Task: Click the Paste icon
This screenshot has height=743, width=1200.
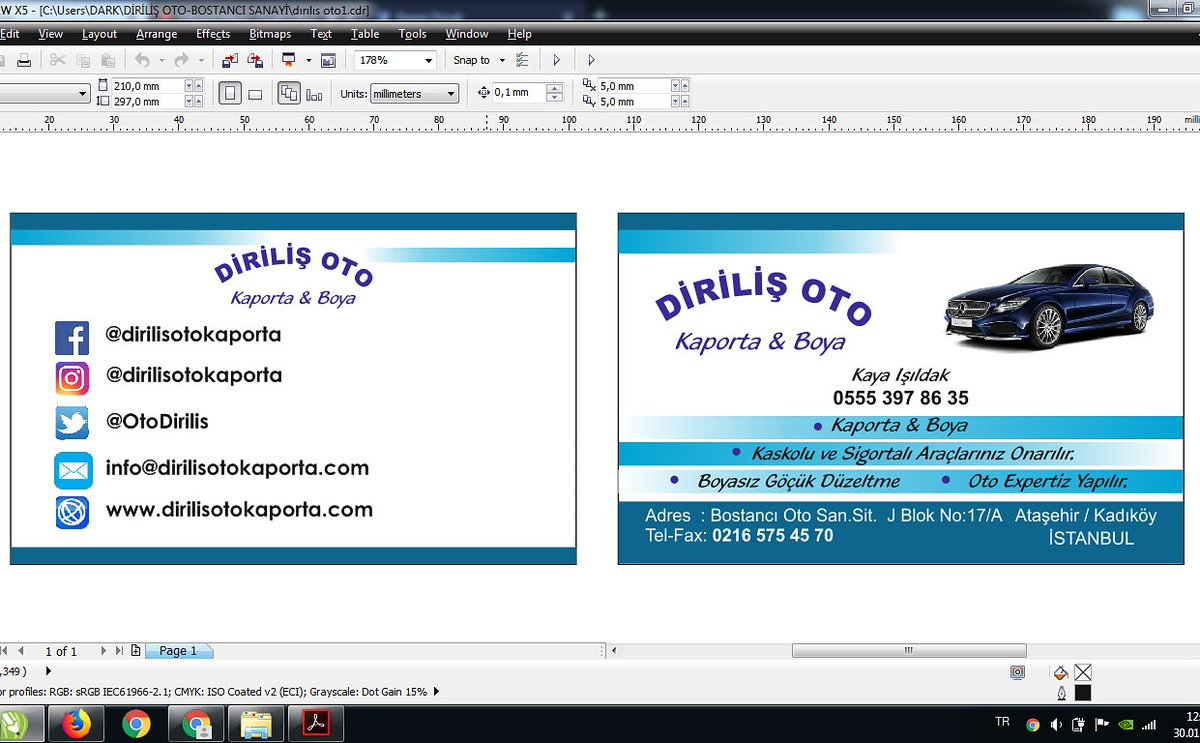Action: 107,60
